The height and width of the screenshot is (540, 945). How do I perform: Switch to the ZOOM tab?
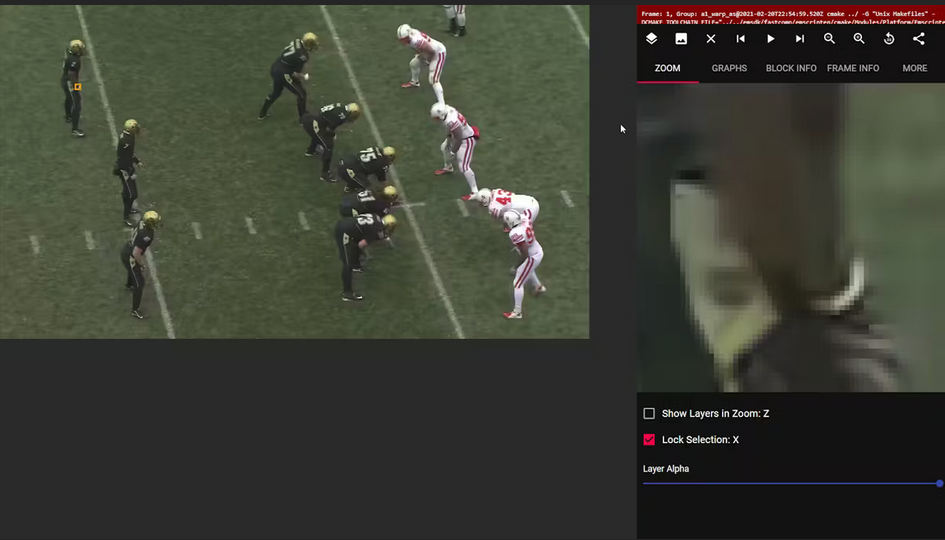pyautogui.click(x=667, y=68)
